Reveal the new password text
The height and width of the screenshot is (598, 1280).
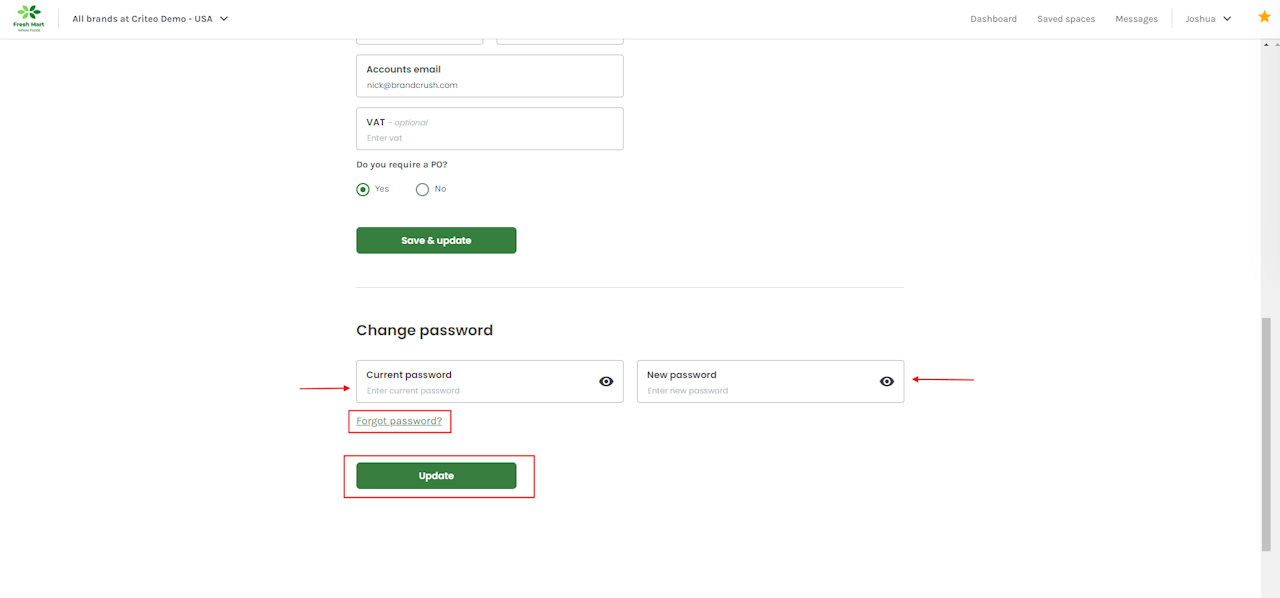[x=886, y=381]
